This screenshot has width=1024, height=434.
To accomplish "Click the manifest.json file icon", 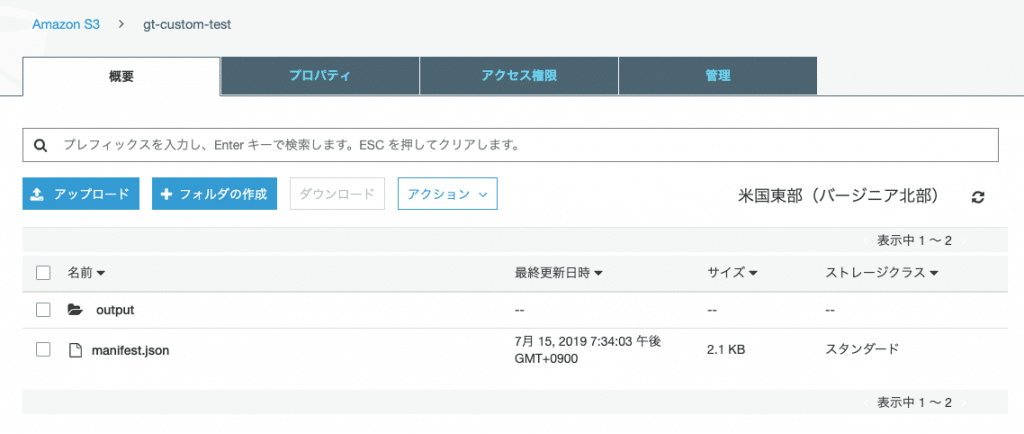I will (x=76, y=350).
